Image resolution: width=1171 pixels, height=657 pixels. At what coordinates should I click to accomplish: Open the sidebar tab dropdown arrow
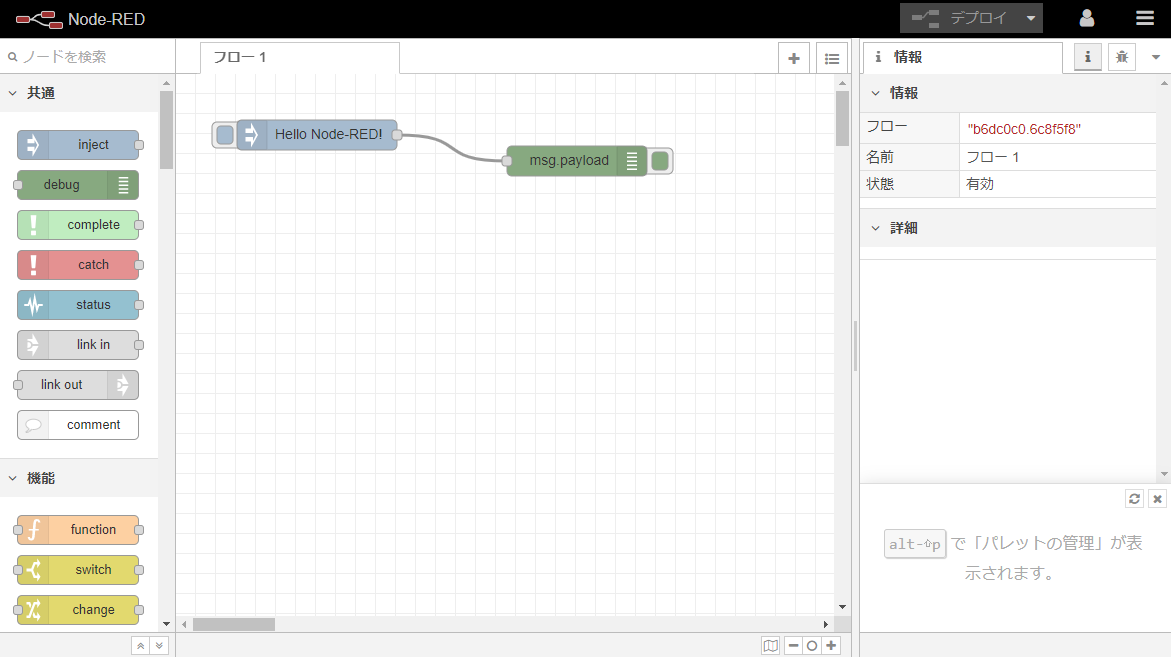pyautogui.click(x=1155, y=57)
